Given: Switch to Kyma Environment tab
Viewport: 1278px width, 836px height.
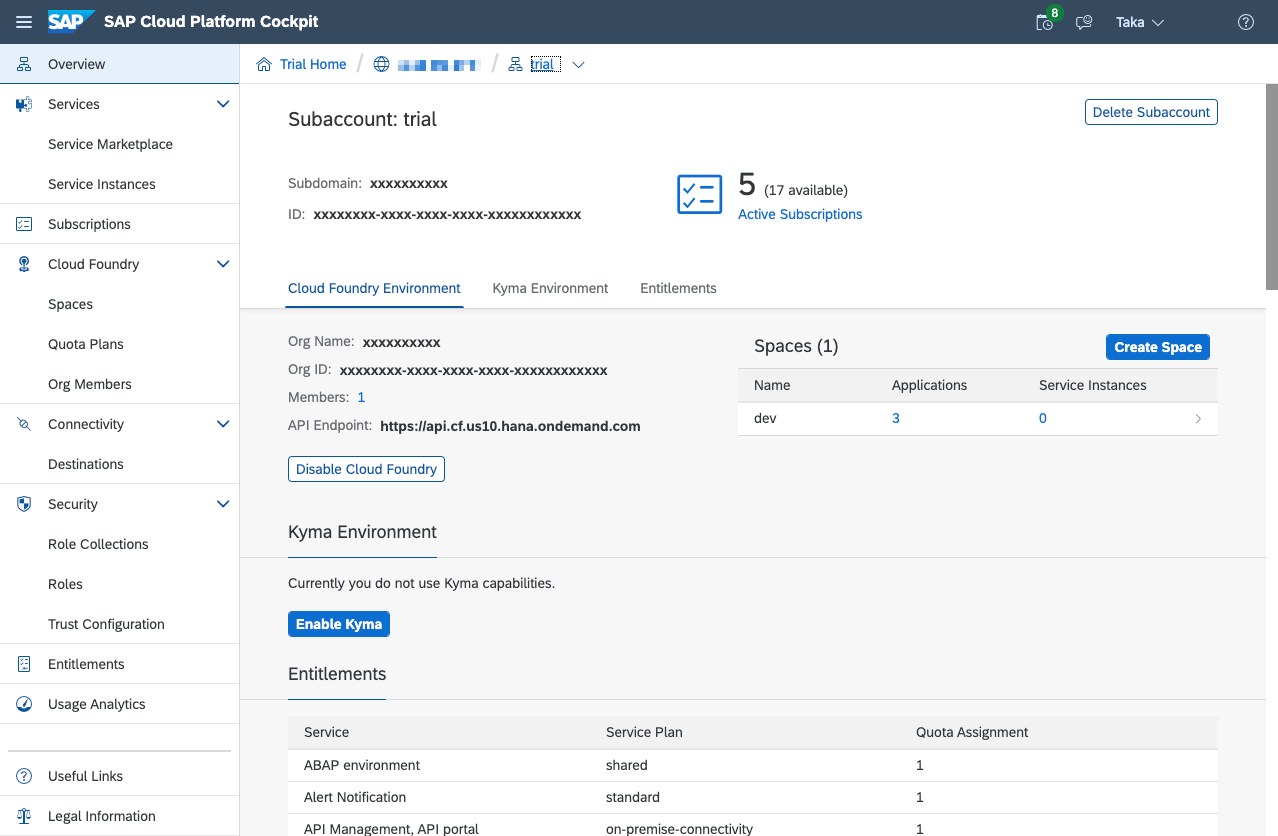Looking at the screenshot, I should tap(550, 288).
